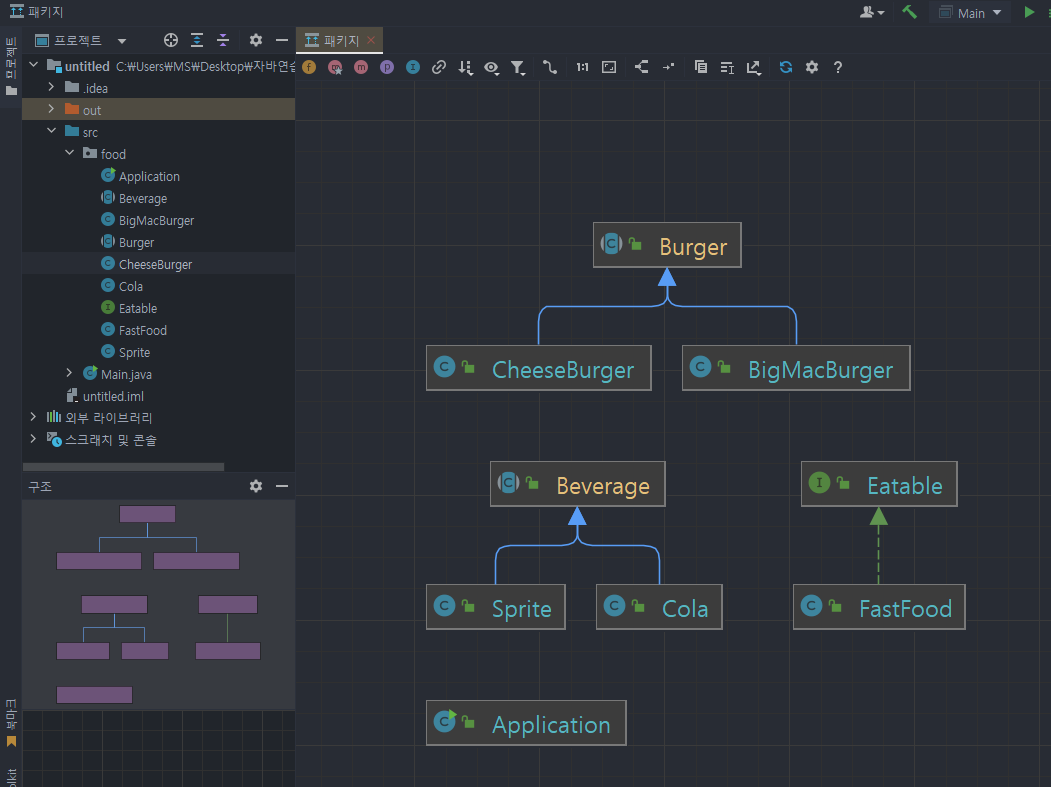Collapse the food package
Viewport: 1051px width, 787px height.
pyautogui.click(x=70, y=153)
